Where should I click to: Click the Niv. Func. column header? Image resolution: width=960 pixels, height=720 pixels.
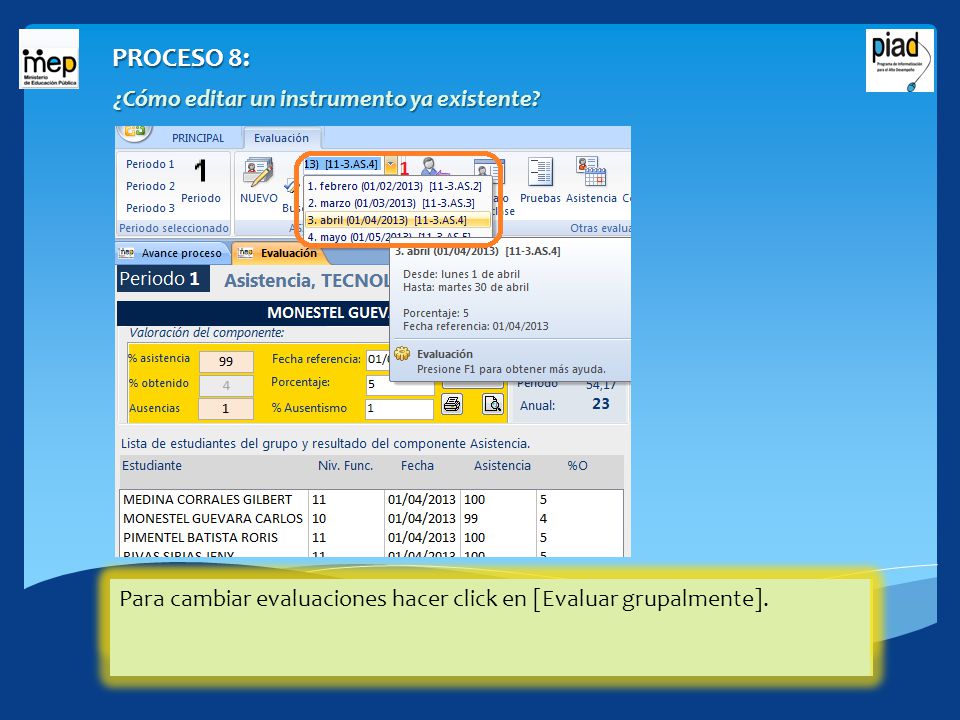pyautogui.click(x=345, y=465)
